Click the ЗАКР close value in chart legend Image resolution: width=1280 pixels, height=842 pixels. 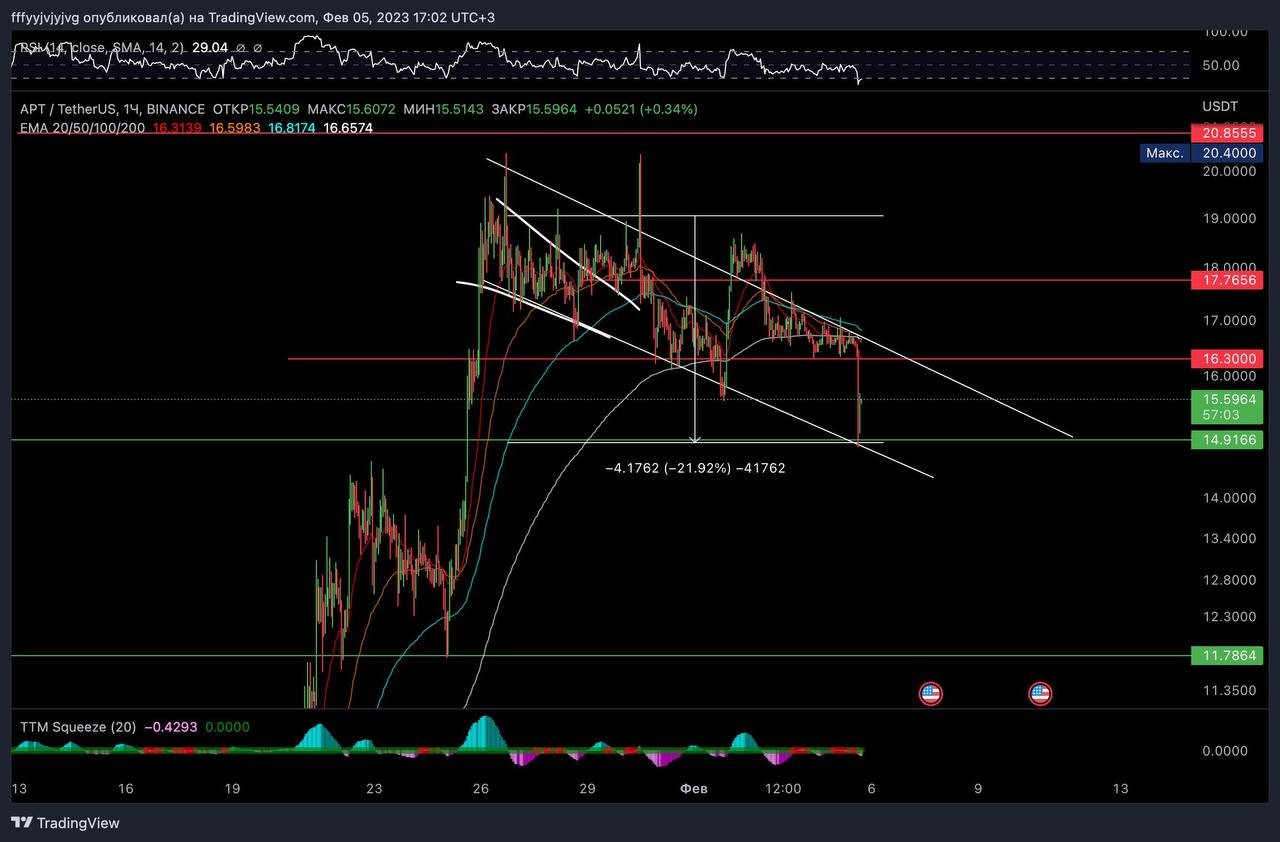coord(534,109)
